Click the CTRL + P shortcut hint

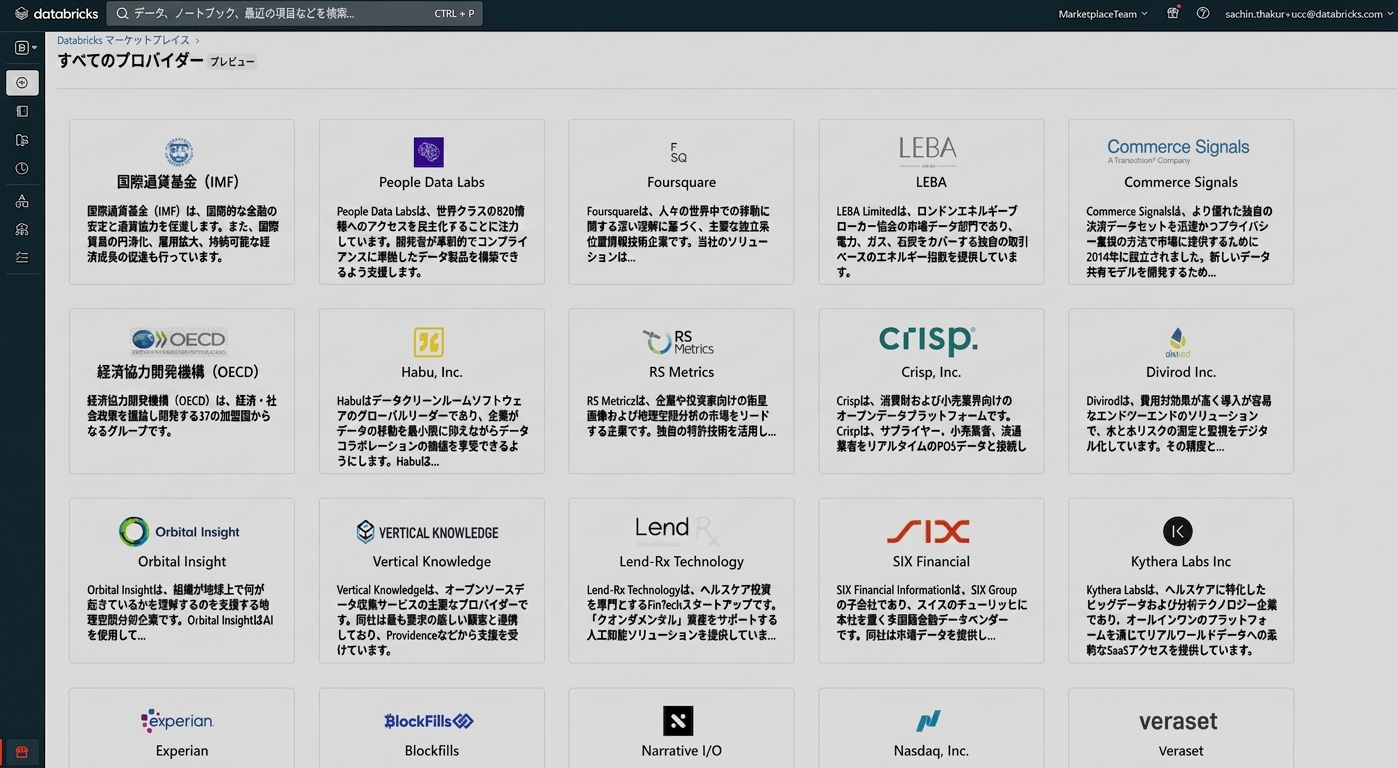(454, 14)
